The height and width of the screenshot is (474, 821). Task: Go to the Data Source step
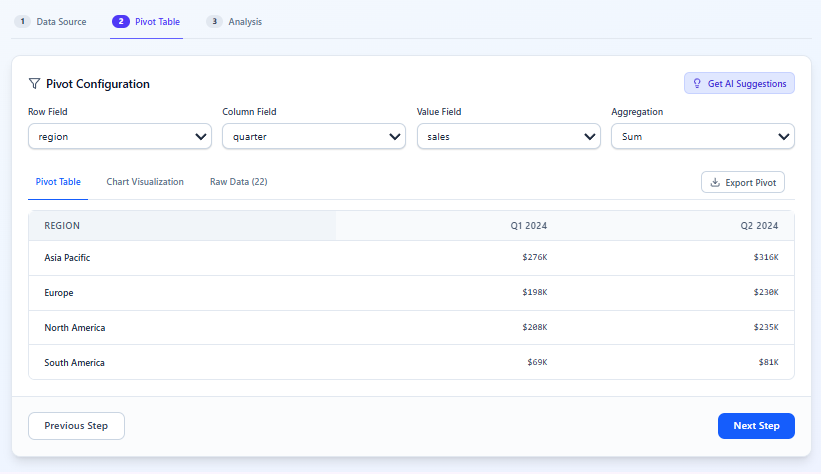tap(61, 21)
